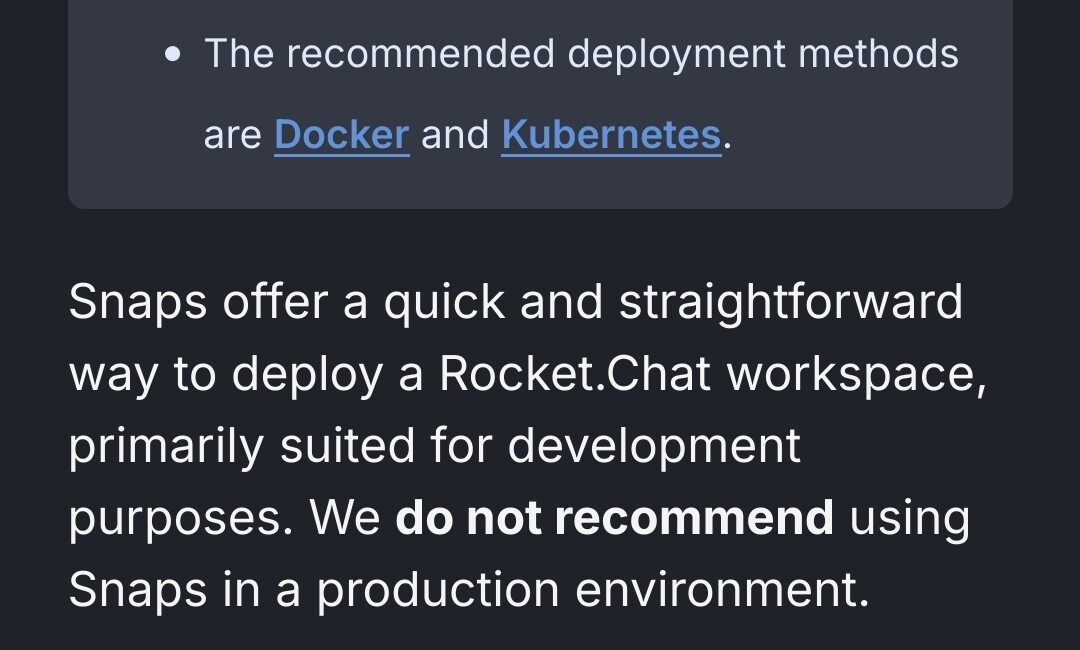Click the word 'production' in the last line

point(437,591)
